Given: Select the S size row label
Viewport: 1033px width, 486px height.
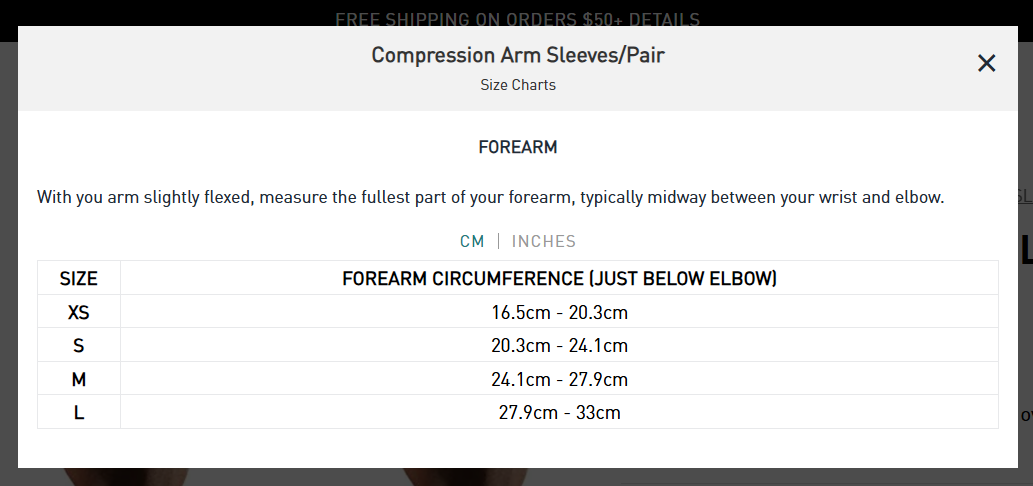Looking at the screenshot, I should 78,345.
